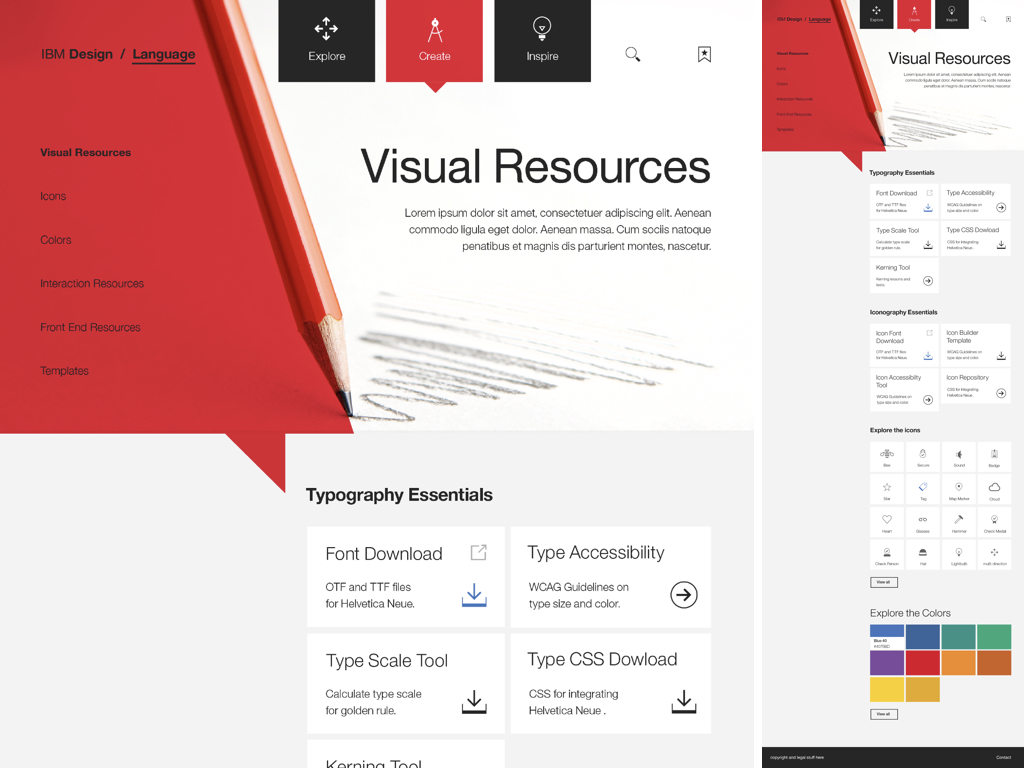This screenshot has width=1024, height=768.
Task: Pick the green color swatch
Action: [x=994, y=637]
